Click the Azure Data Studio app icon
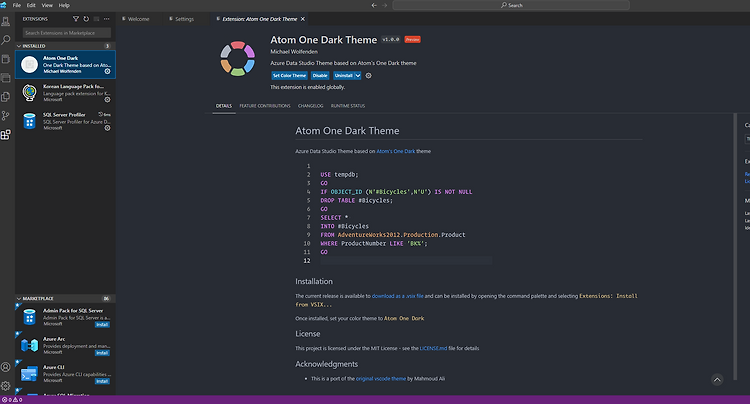Viewport: 750px width, 404px height. pos(4,5)
